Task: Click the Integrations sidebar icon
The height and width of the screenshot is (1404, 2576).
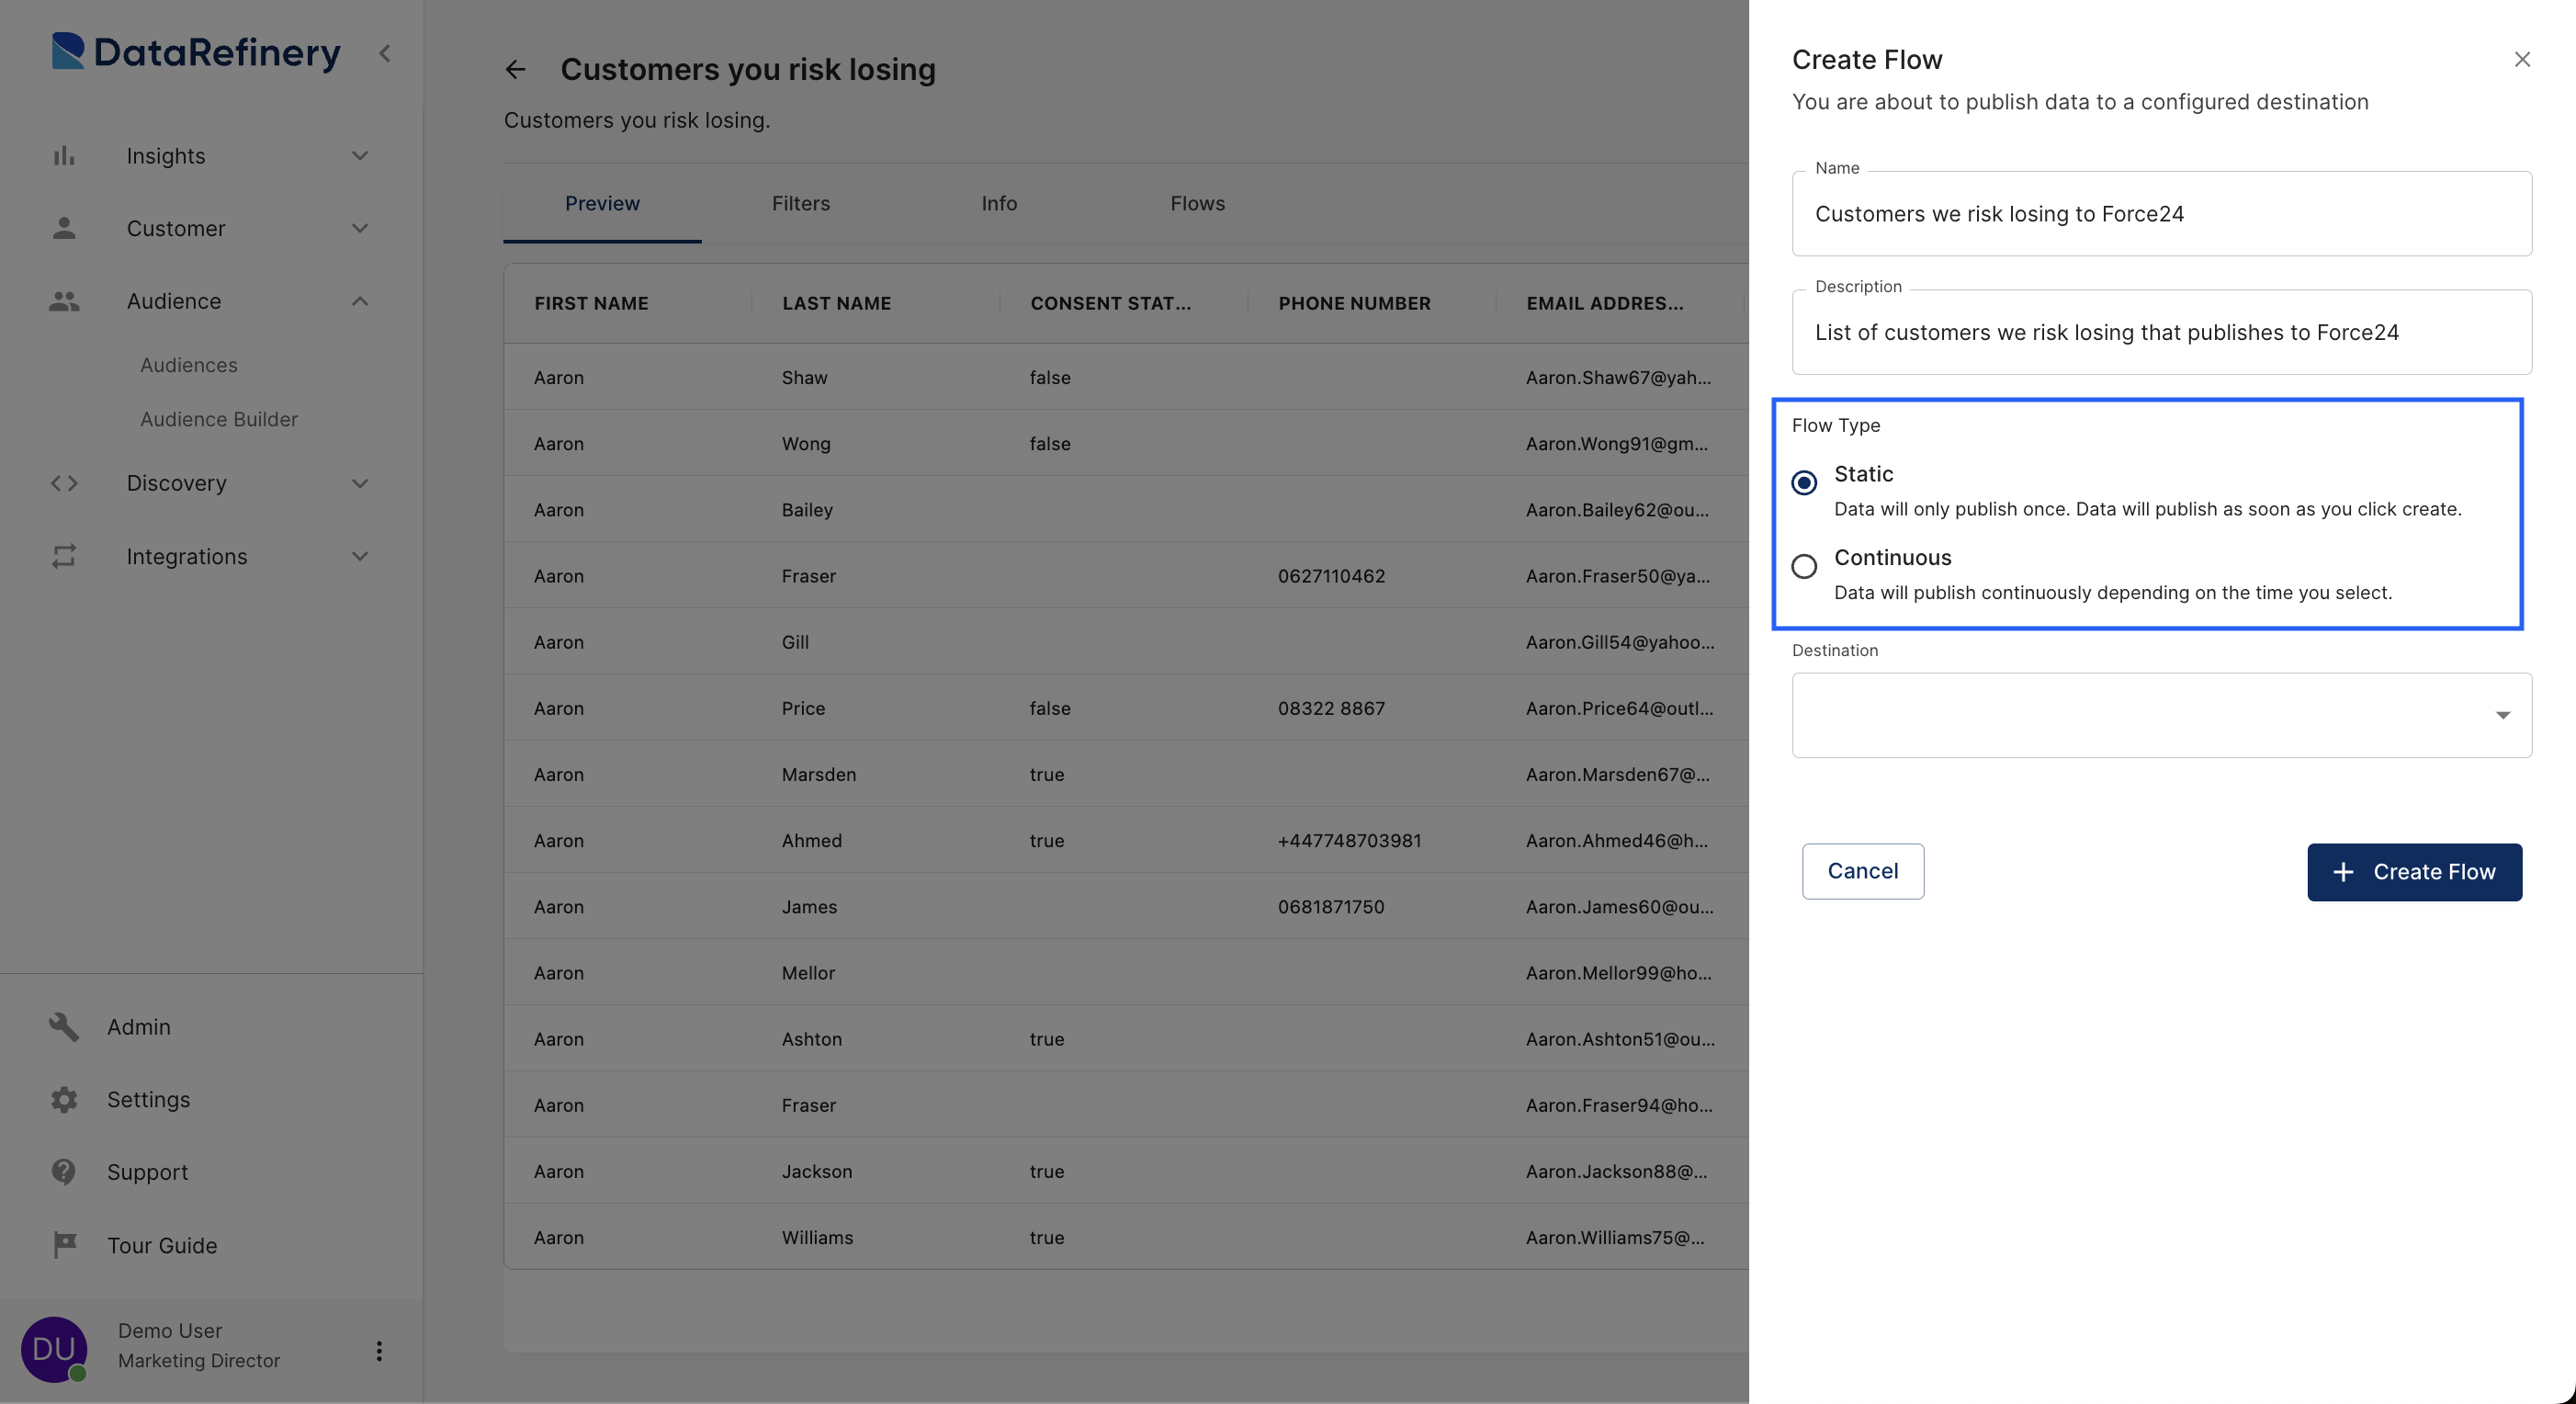Action: (x=62, y=557)
